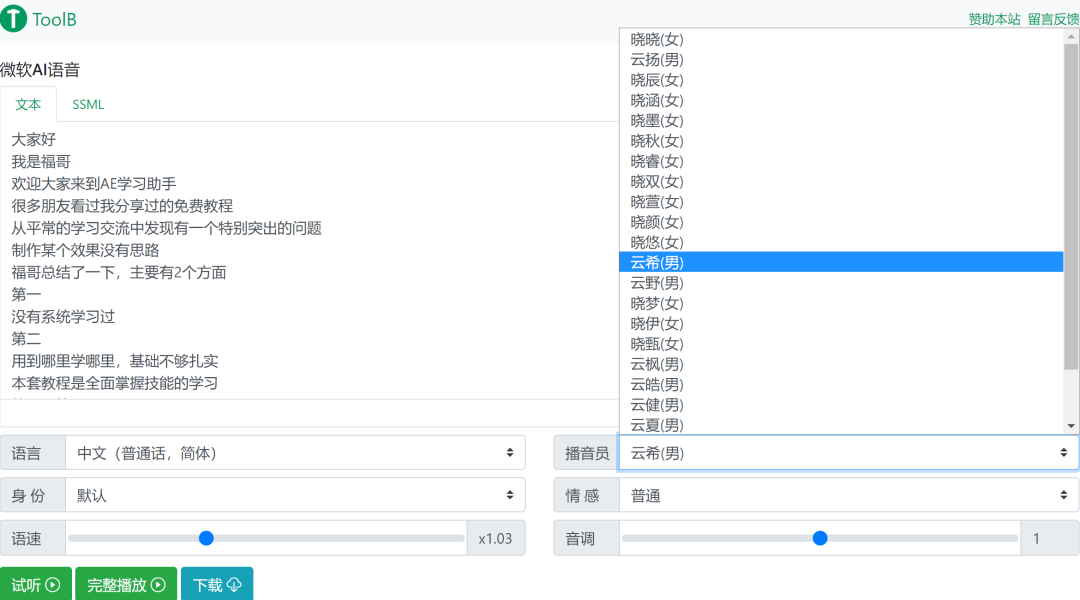Click the 微软AI语音 heading

[x=40, y=70]
